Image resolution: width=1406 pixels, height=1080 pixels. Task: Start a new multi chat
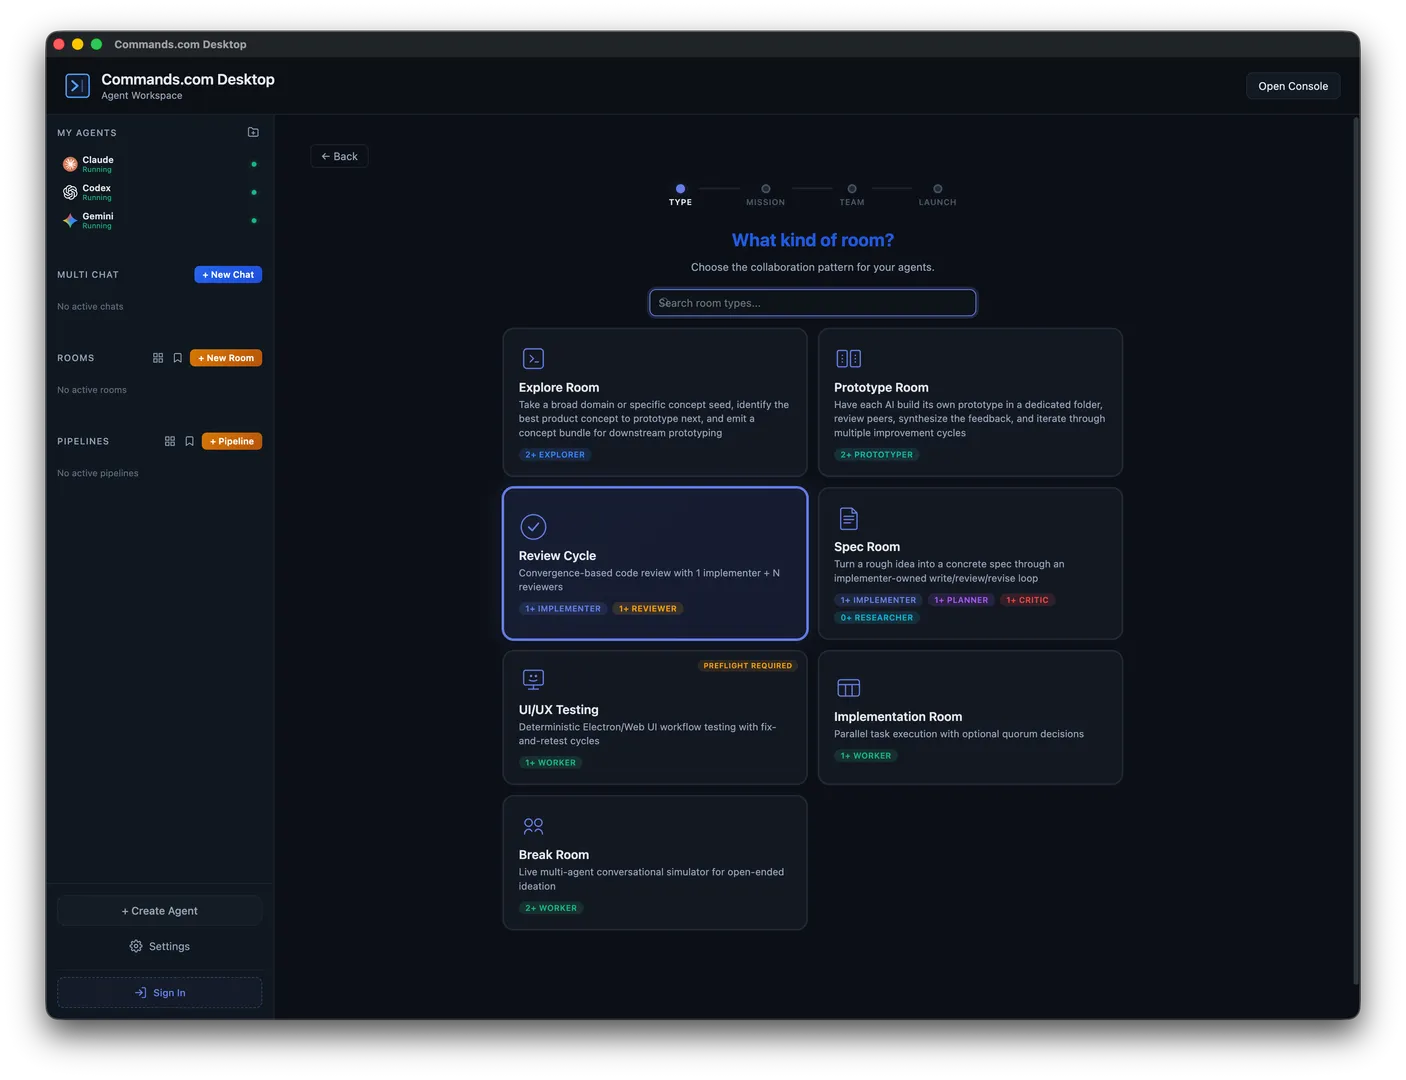point(228,274)
